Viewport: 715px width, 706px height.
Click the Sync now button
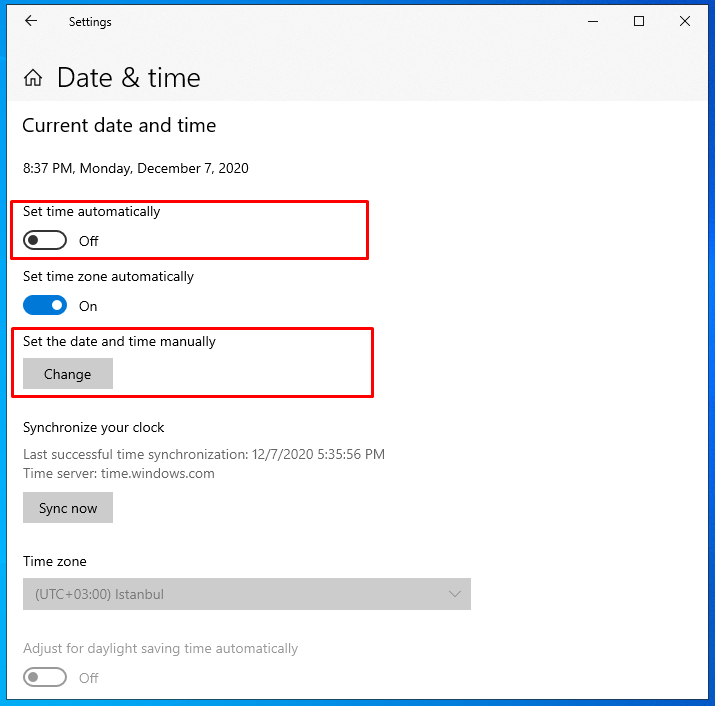(68, 508)
